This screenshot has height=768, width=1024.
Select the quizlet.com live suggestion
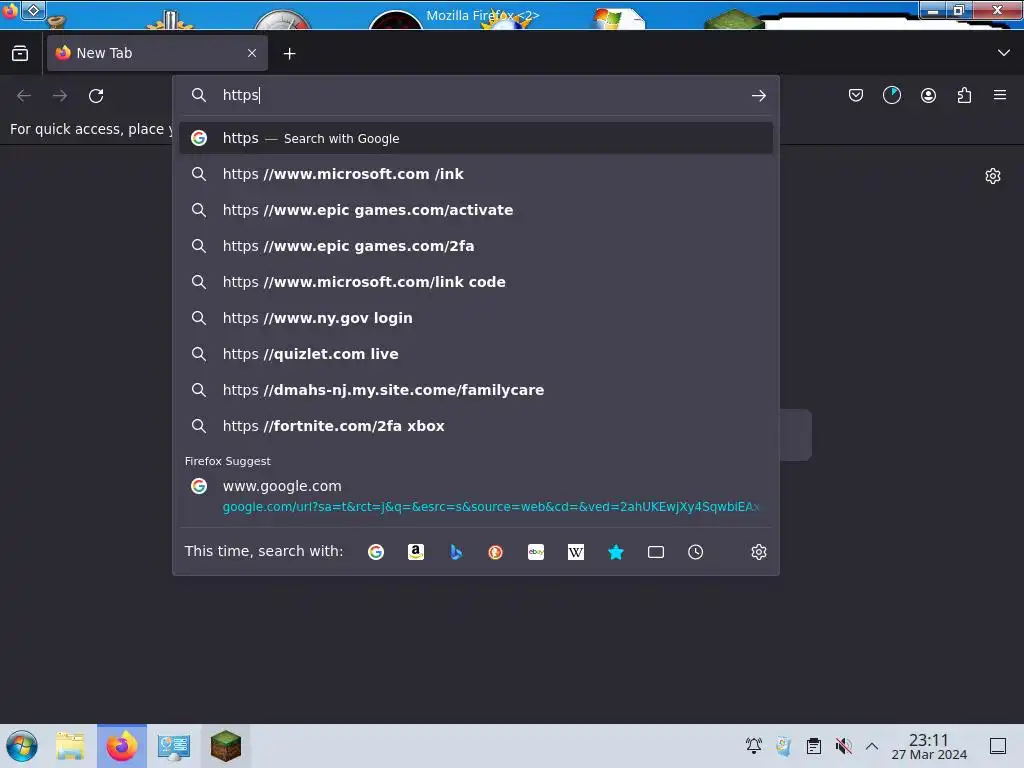[476, 353]
